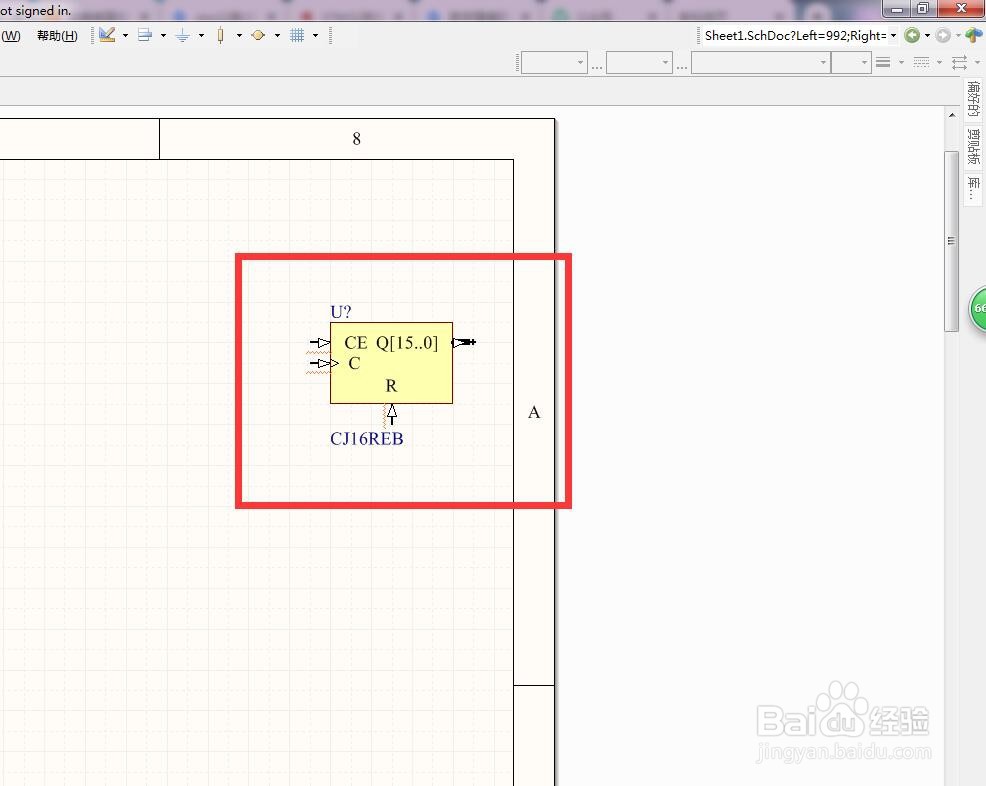Go back with green navigation arrow
This screenshot has width=986, height=786.
point(912,35)
